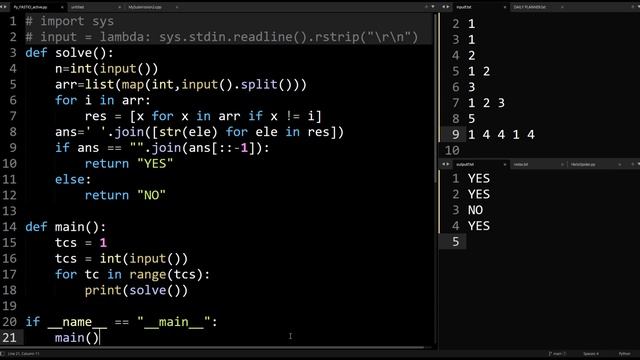Open the tab list dropdown of input pane
Screen dimensions: 640x360
[638, 7]
